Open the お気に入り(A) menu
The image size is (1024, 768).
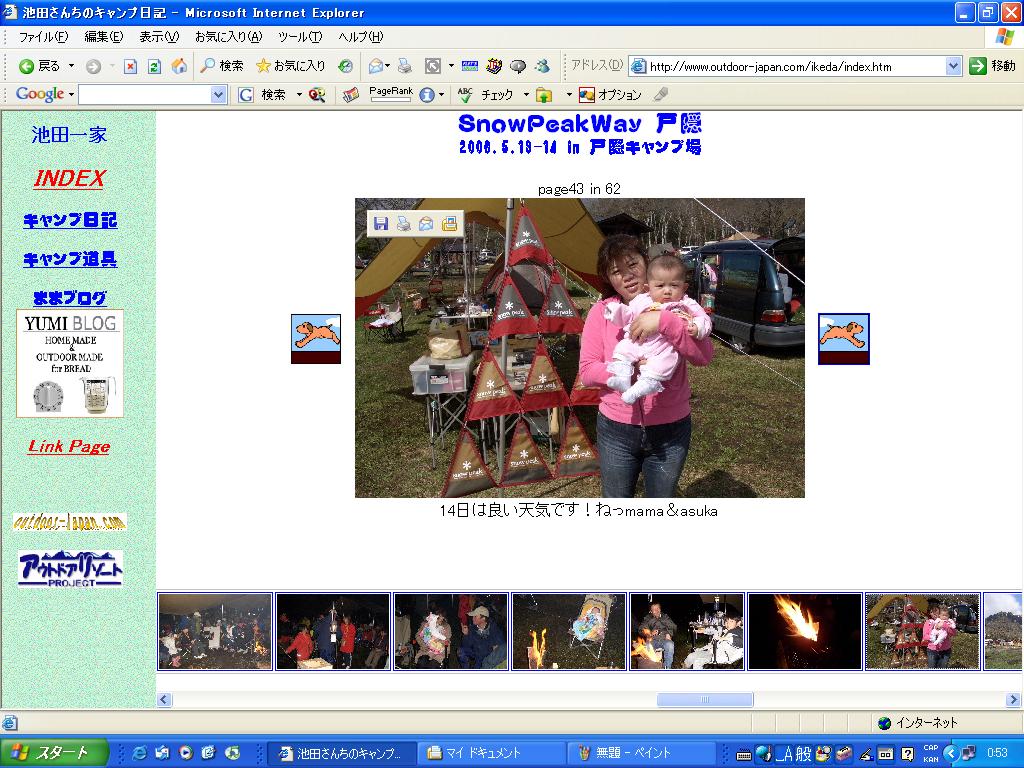(x=229, y=37)
